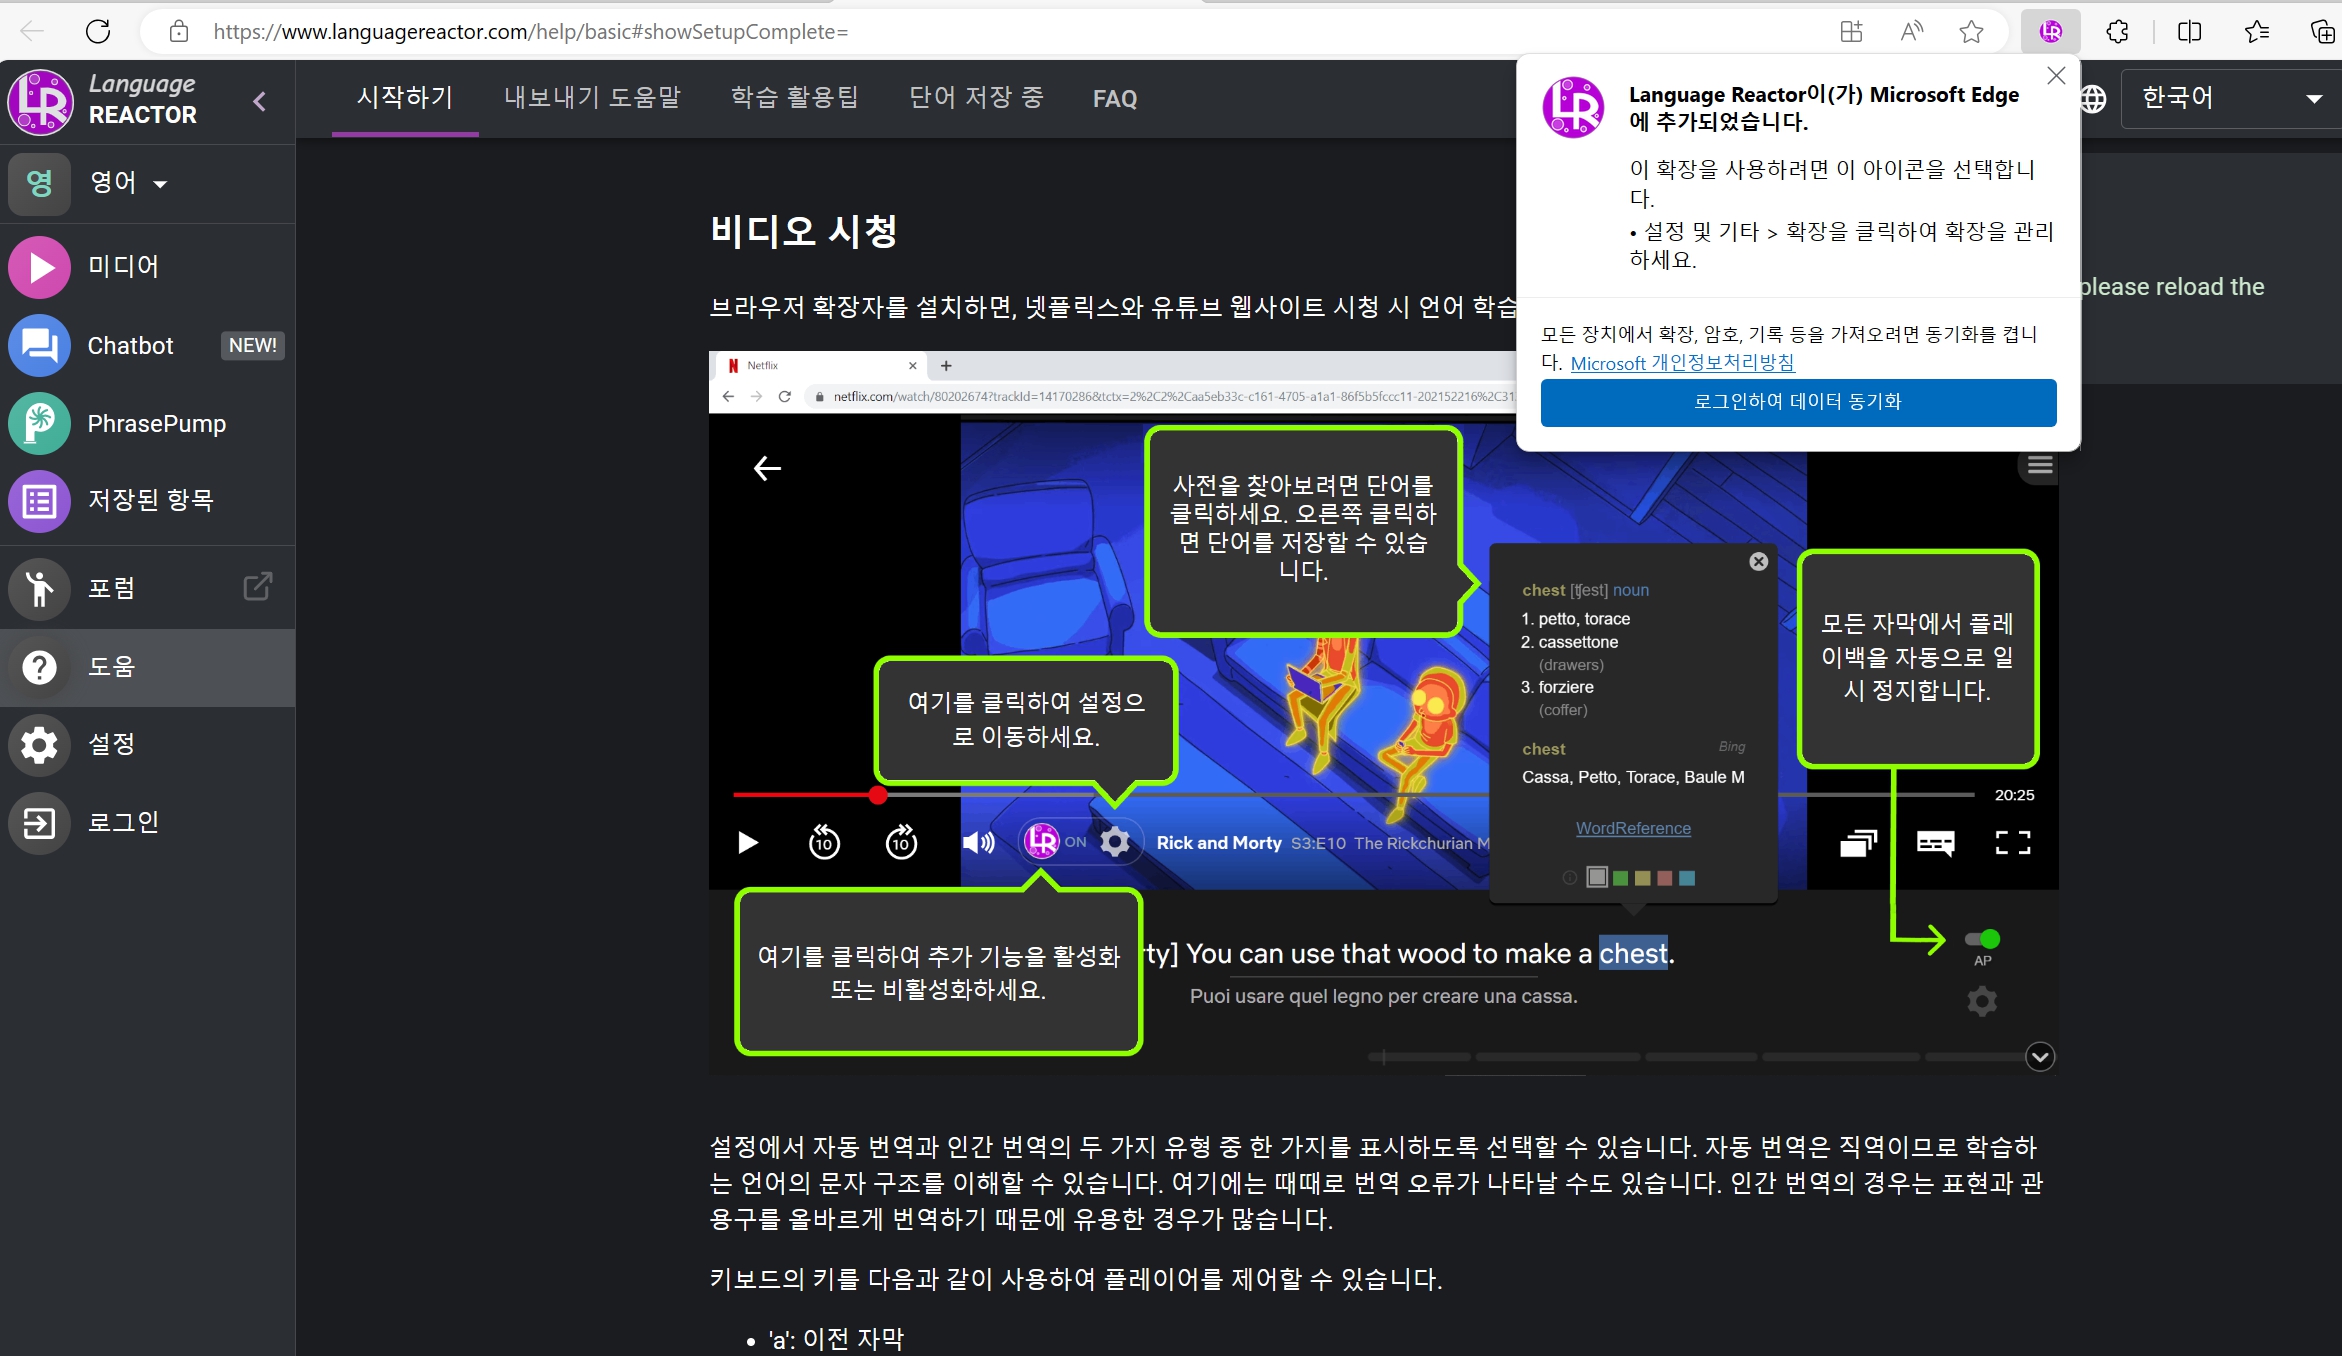The image size is (2342, 1356).
Task: Click the address bar URL
Action: [x=530, y=32]
